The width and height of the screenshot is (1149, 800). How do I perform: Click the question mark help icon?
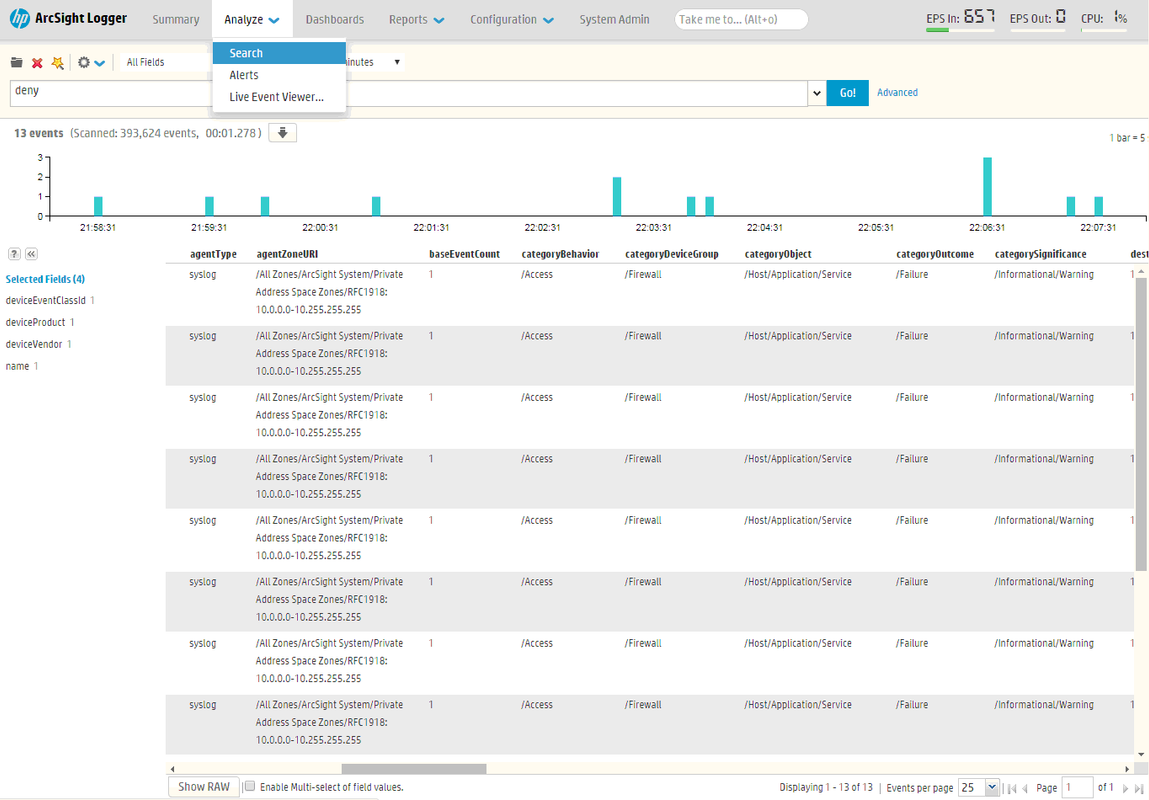tap(14, 253)
